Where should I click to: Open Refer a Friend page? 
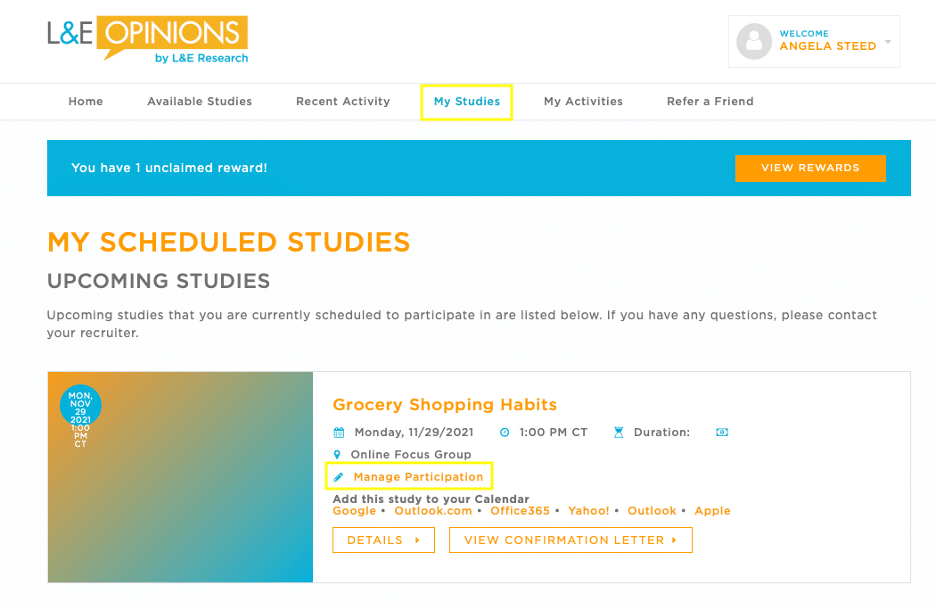[x=710, y=102]
